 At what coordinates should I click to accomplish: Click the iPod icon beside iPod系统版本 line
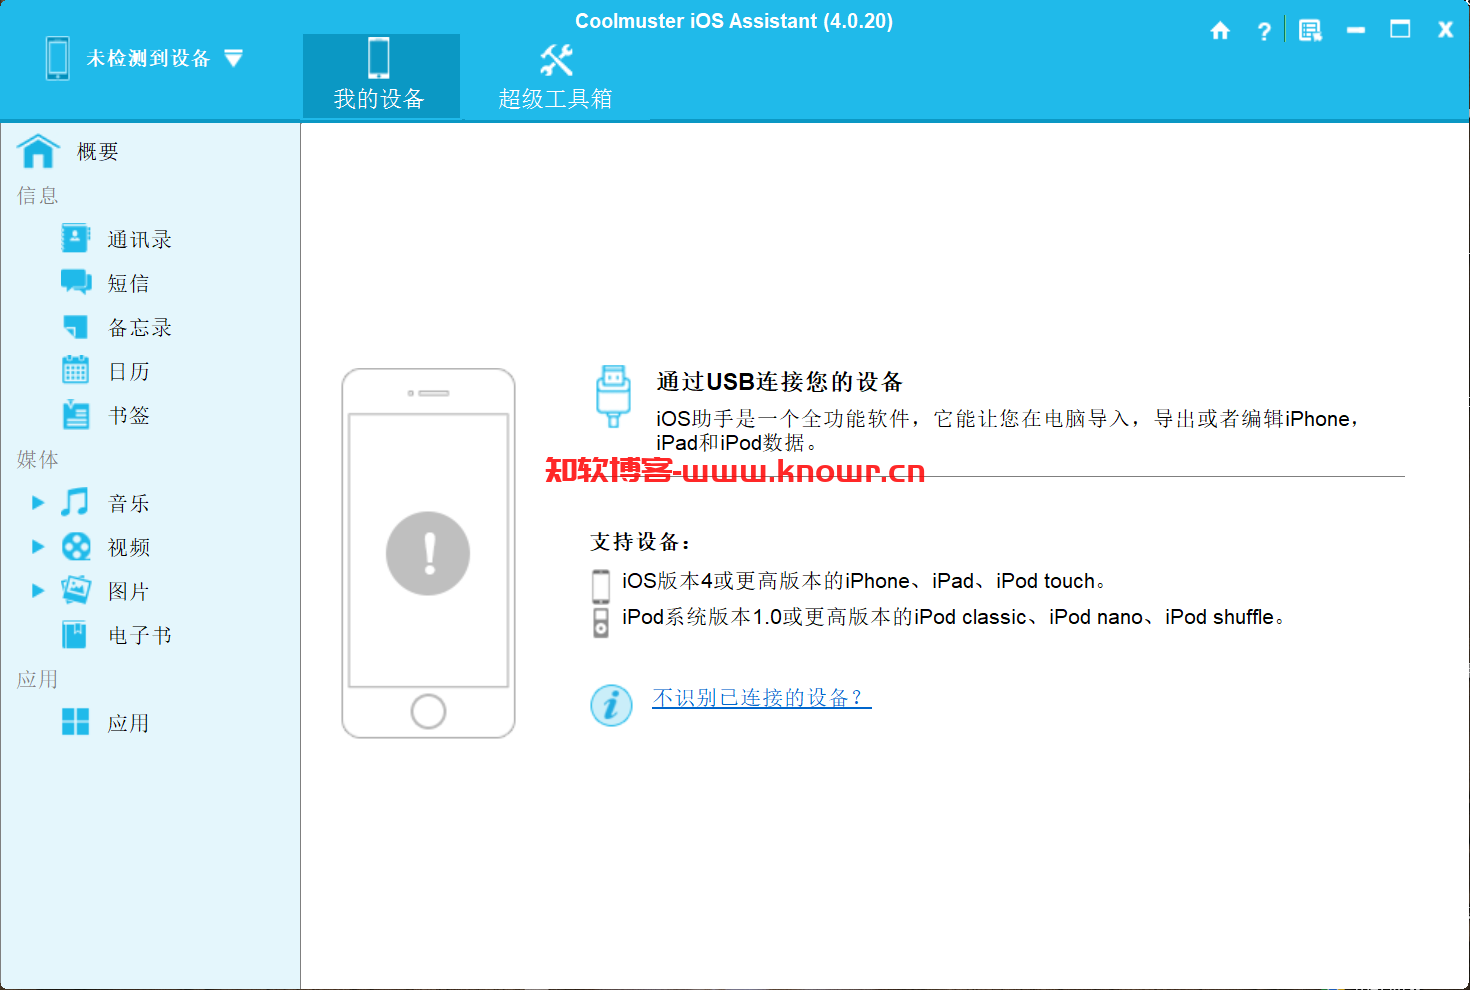[x=601, y=622]
